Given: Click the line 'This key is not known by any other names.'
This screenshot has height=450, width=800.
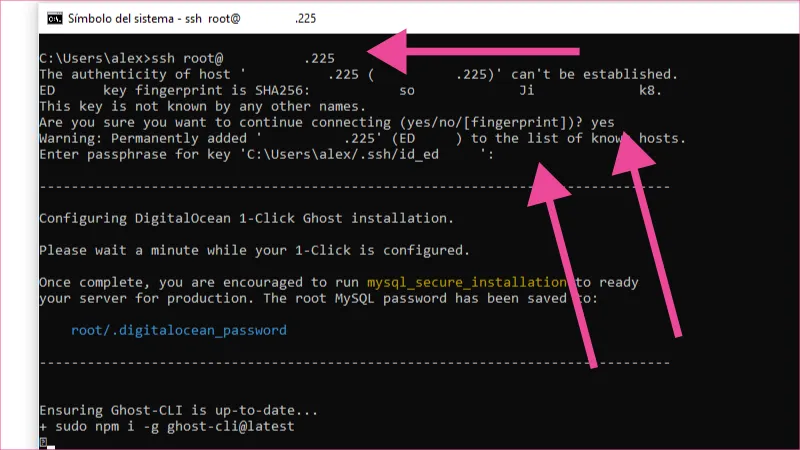Looking at the screenshot, I should click(x=203, y=106).
